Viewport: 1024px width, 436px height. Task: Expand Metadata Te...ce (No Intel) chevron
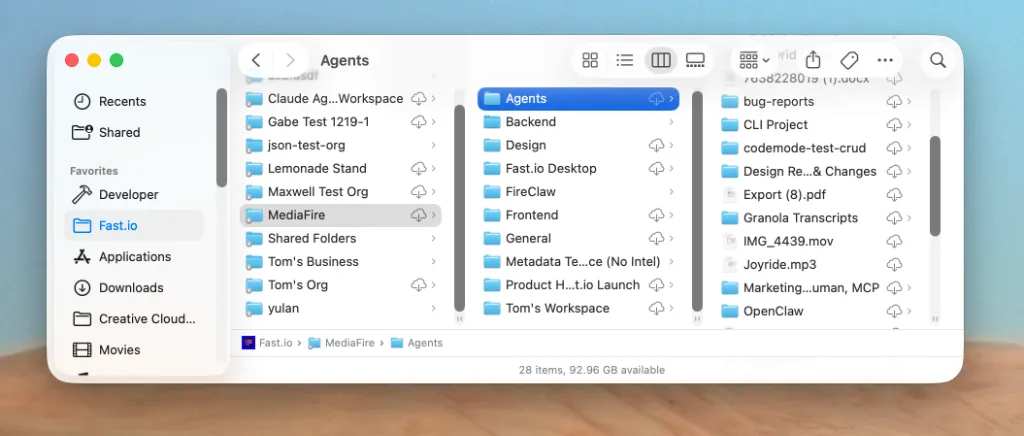click(x=671, y=262)
